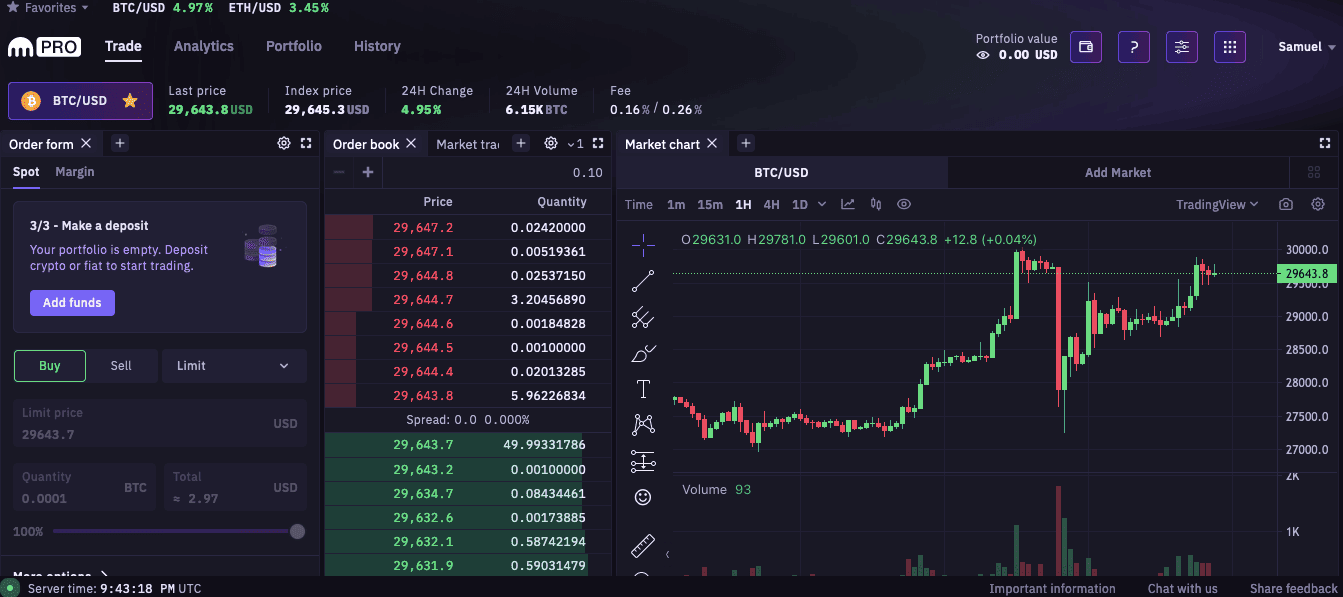
Task: Select the pattern drawing tool on chart
Action: [643, 425]
